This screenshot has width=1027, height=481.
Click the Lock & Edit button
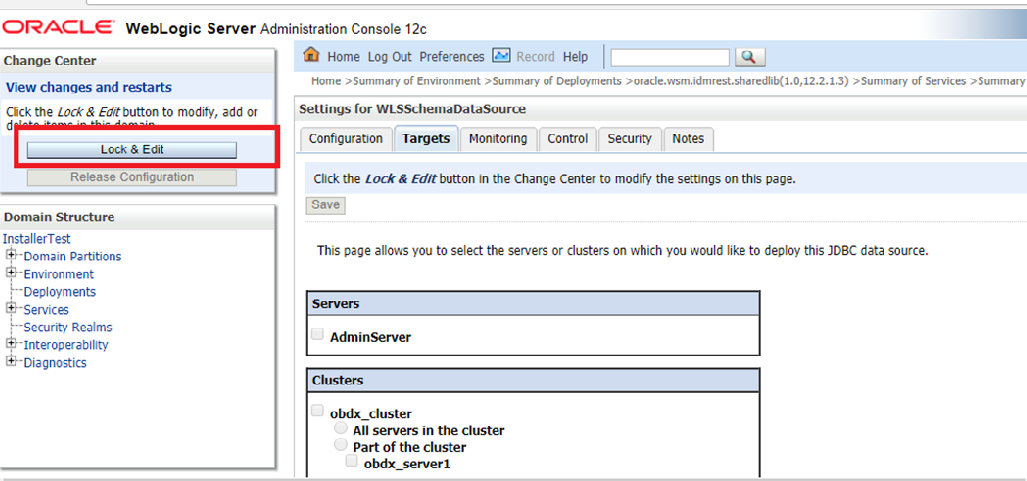click(x=132, y=149)
